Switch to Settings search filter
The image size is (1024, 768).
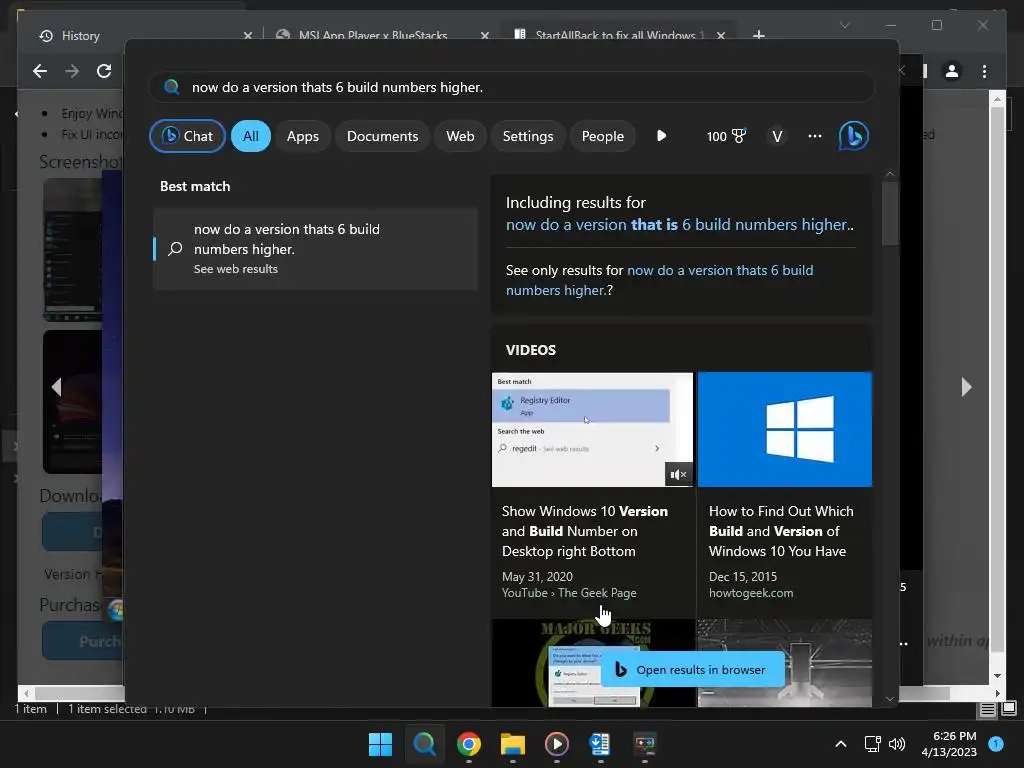coord(528,136)
